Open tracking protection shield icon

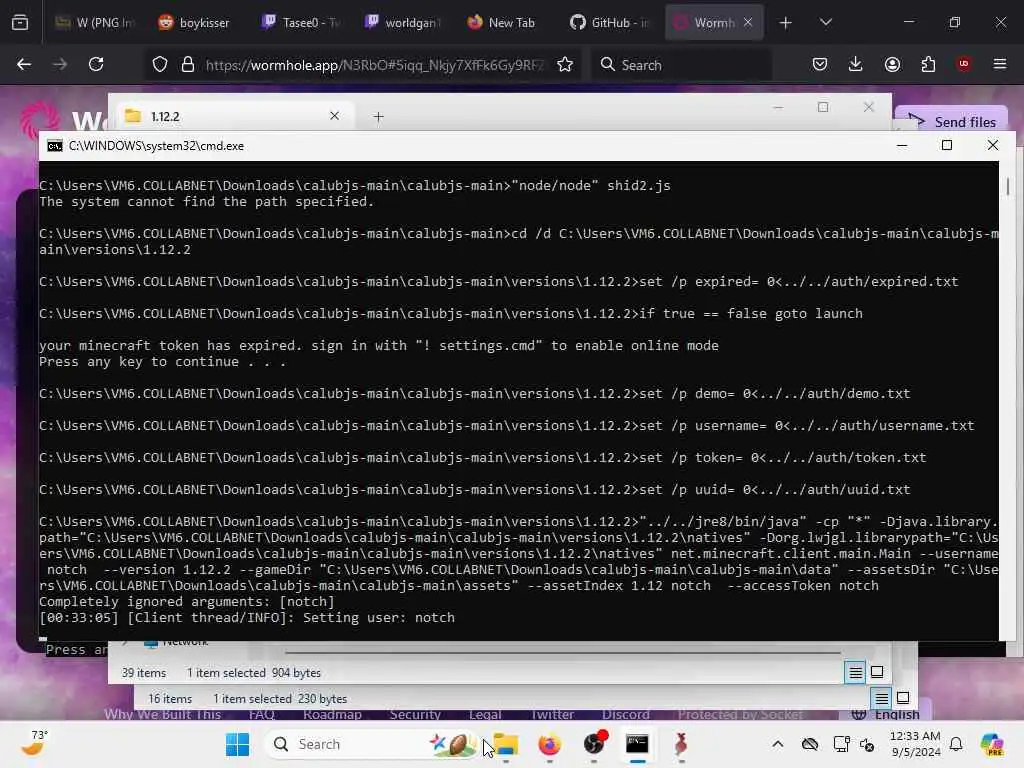pos(160,65)
